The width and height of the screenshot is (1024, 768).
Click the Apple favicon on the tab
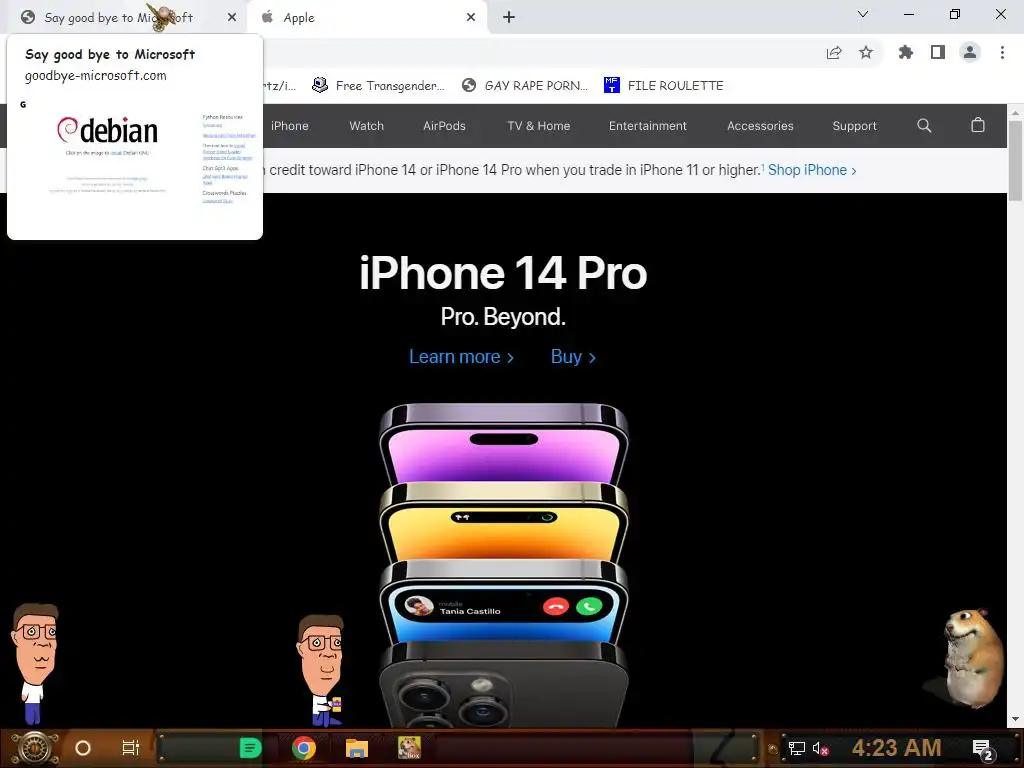click(x=267, y=17)
